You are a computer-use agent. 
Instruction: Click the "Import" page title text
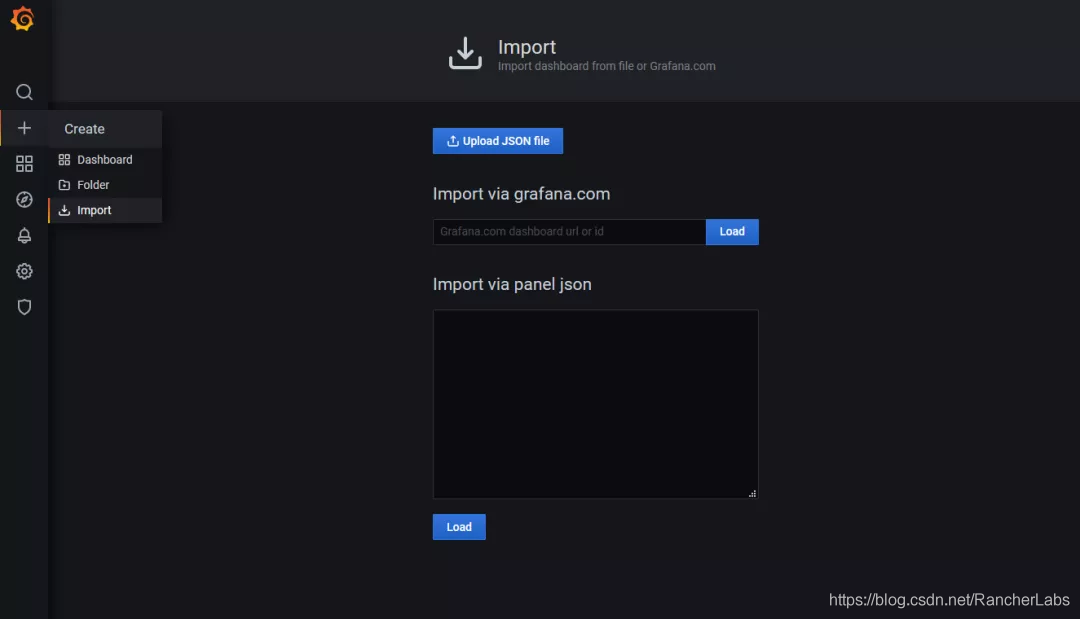pyautogui.click(x=527, y=48)
